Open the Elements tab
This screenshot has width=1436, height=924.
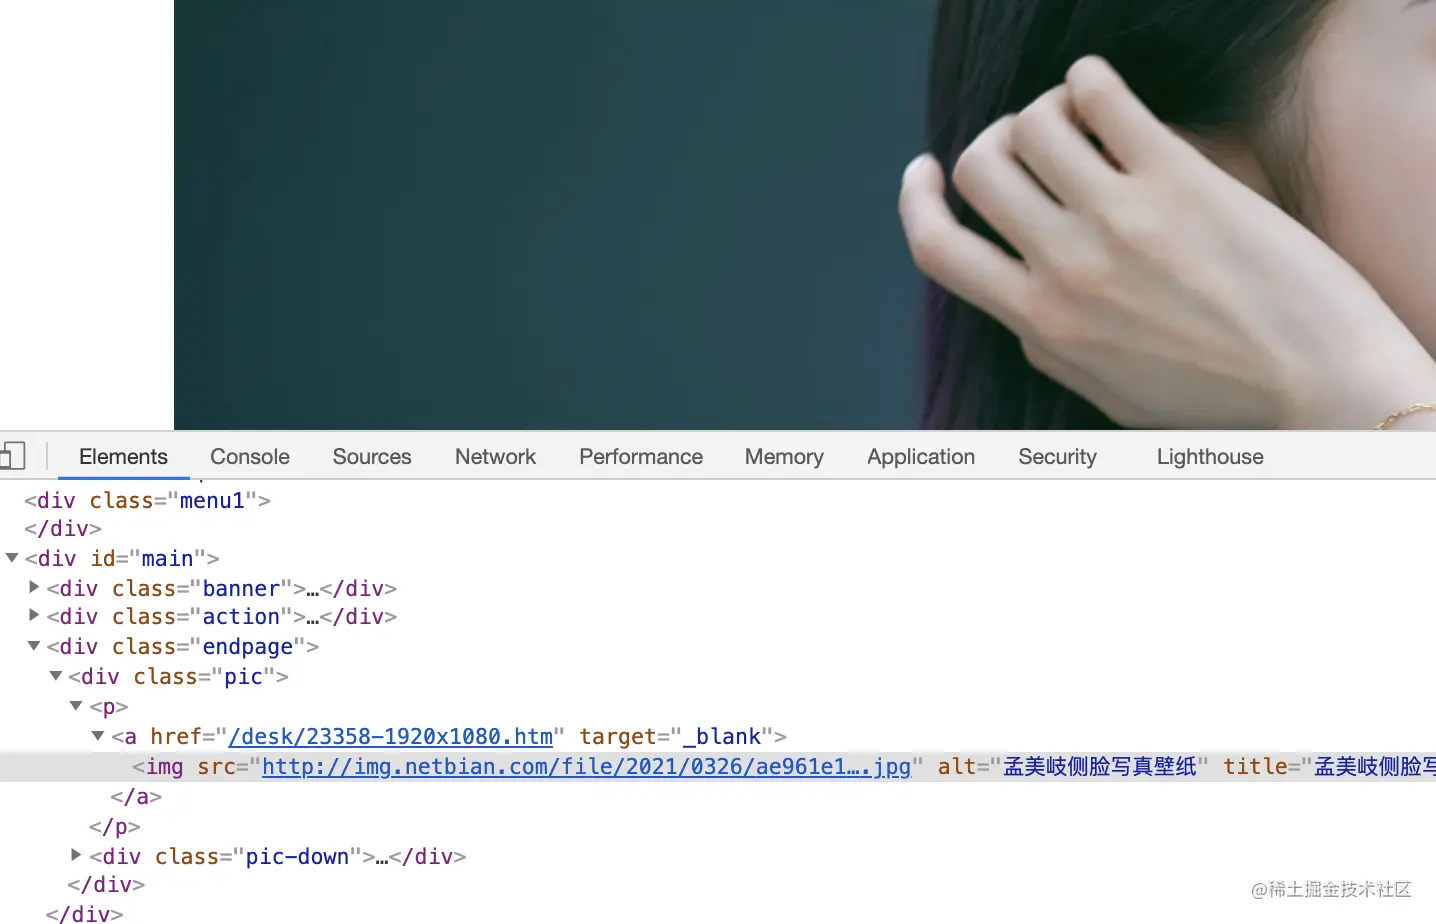[123, 457]
